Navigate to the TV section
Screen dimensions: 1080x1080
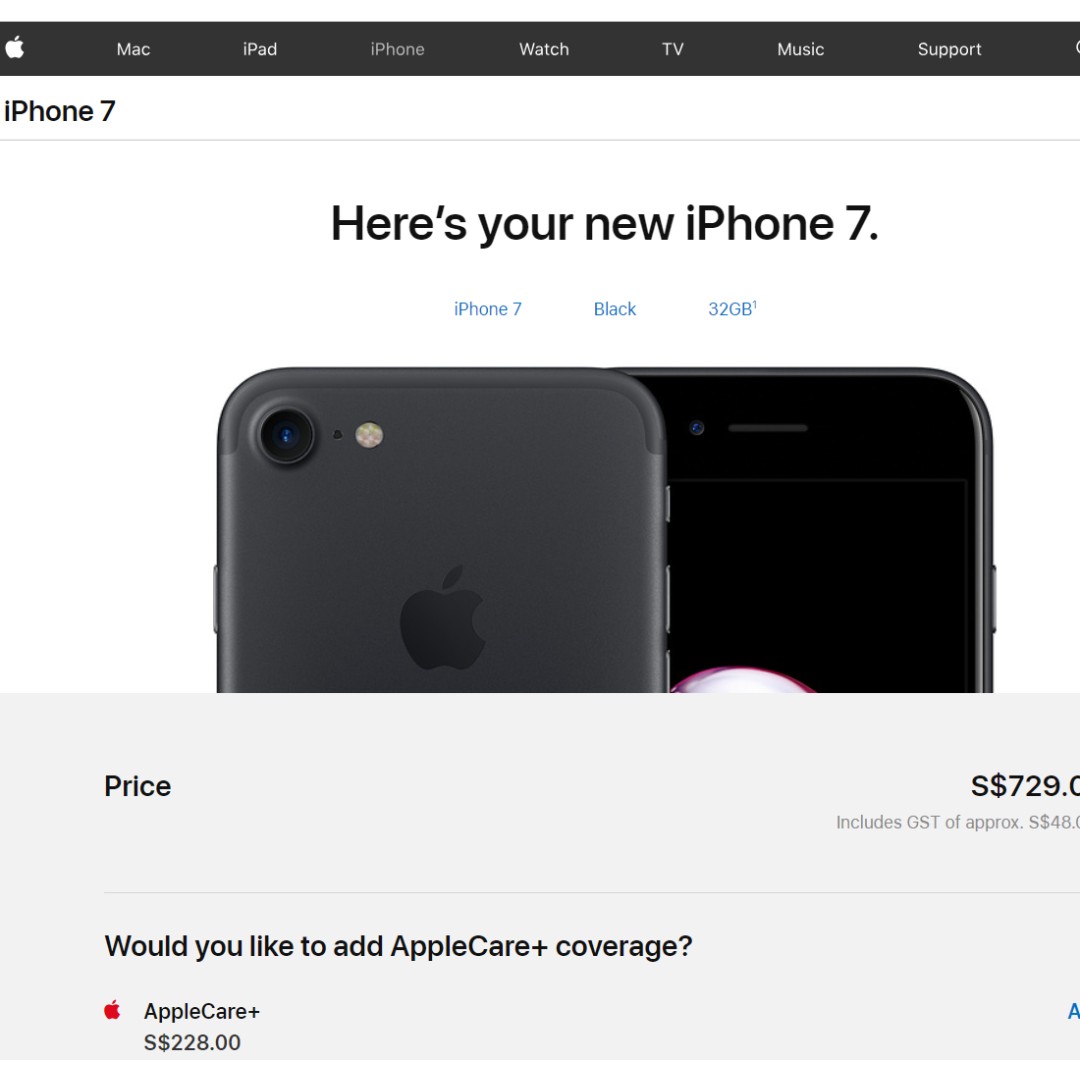tap(673, 49)
